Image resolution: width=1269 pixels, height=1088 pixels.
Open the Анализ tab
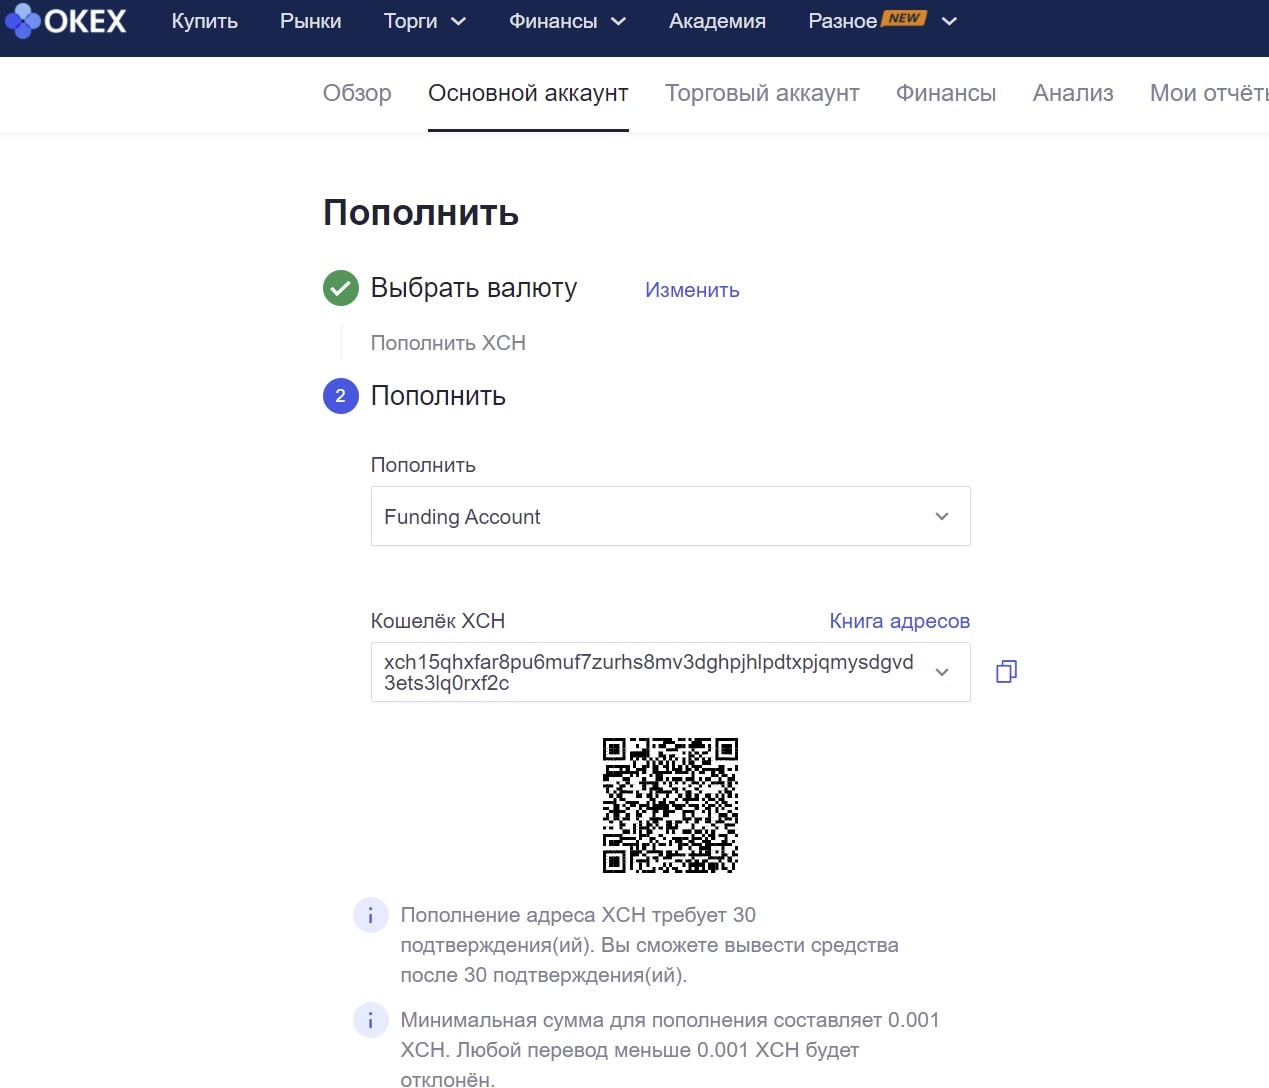coord(1073,93)
